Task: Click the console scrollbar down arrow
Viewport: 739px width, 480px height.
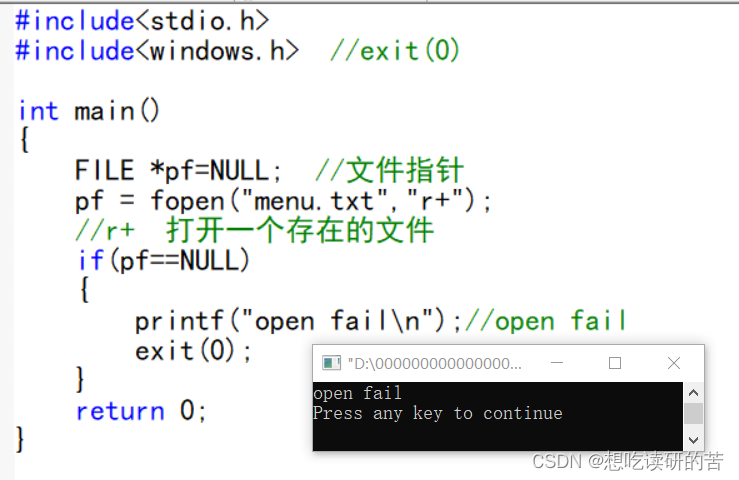Action: coord(693,440)
